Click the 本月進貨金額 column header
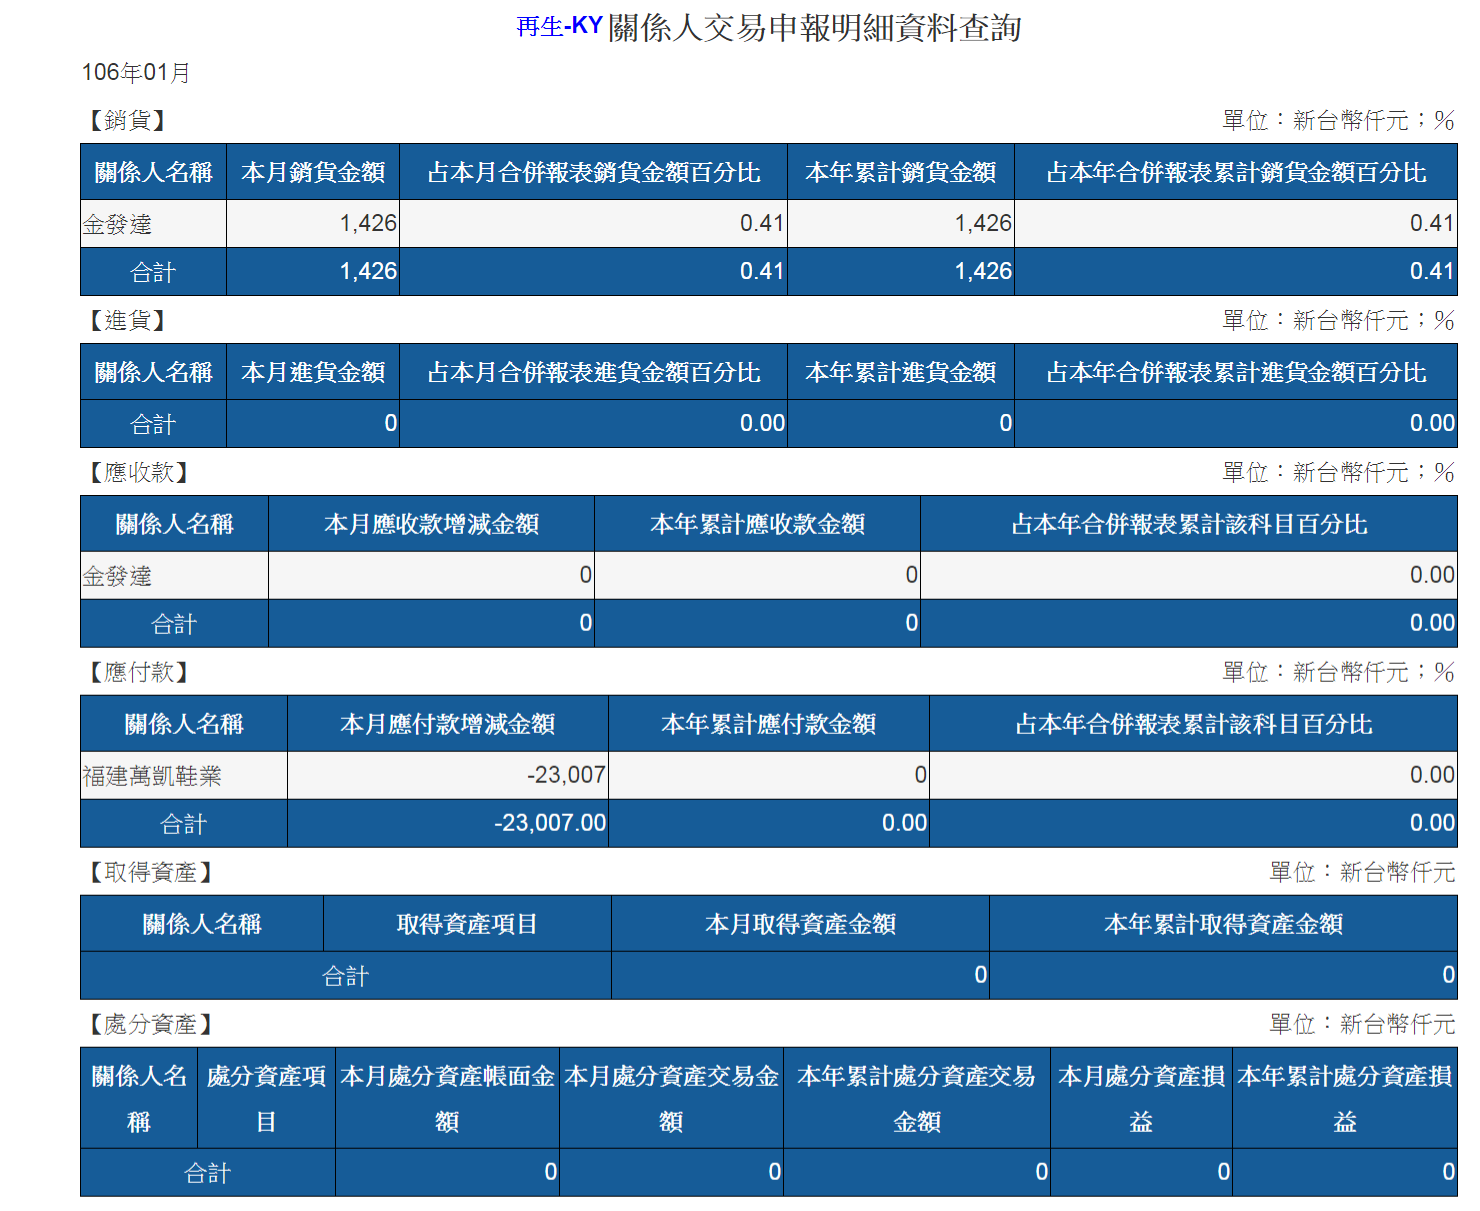Image resolution: width=1480 pixels, height=1211 pixels. 313,372
